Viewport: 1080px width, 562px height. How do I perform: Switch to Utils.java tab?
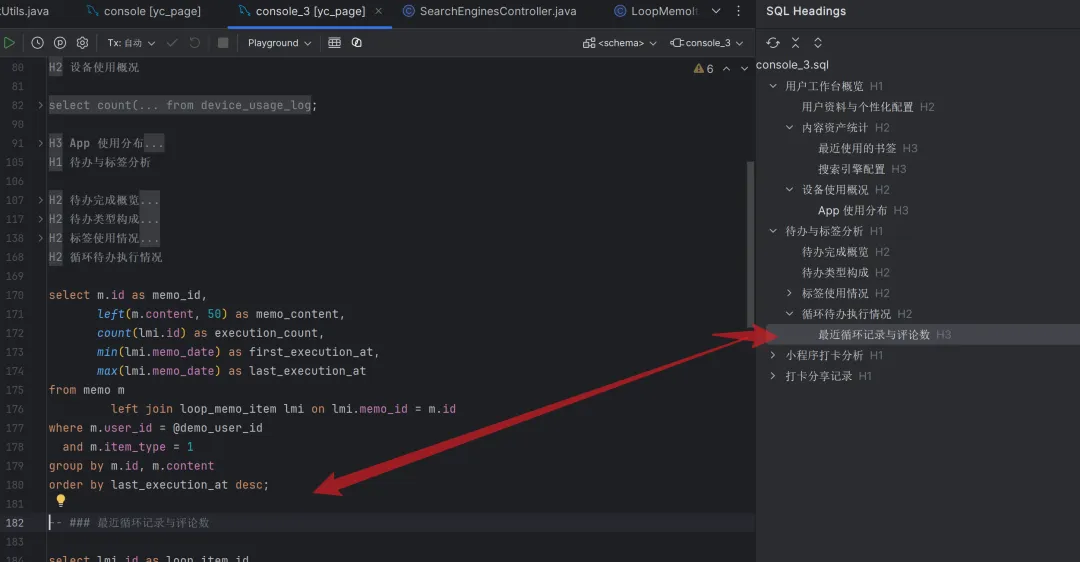25,11
